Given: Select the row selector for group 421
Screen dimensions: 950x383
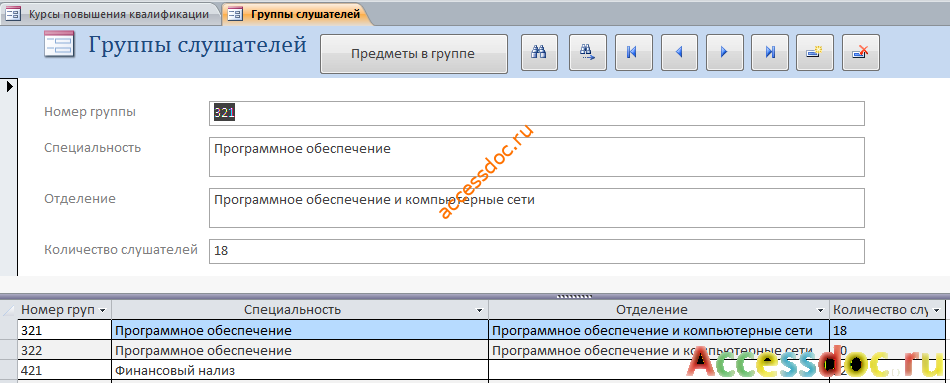Looking at the screenshot, I should click(8, 370).
